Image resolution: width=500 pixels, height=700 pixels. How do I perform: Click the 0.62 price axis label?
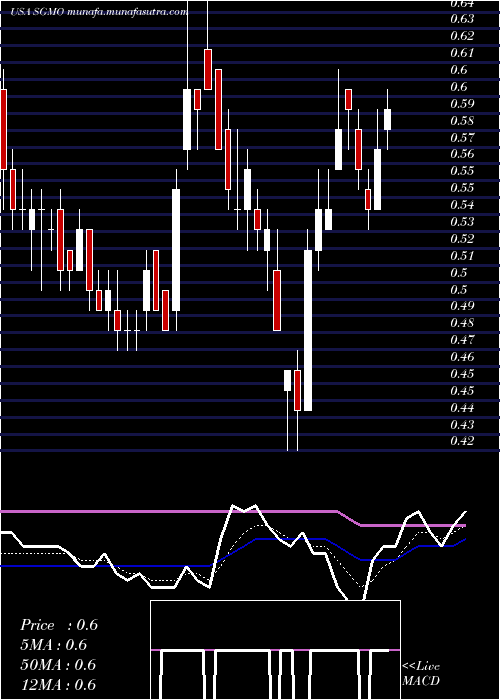(462, 36)
